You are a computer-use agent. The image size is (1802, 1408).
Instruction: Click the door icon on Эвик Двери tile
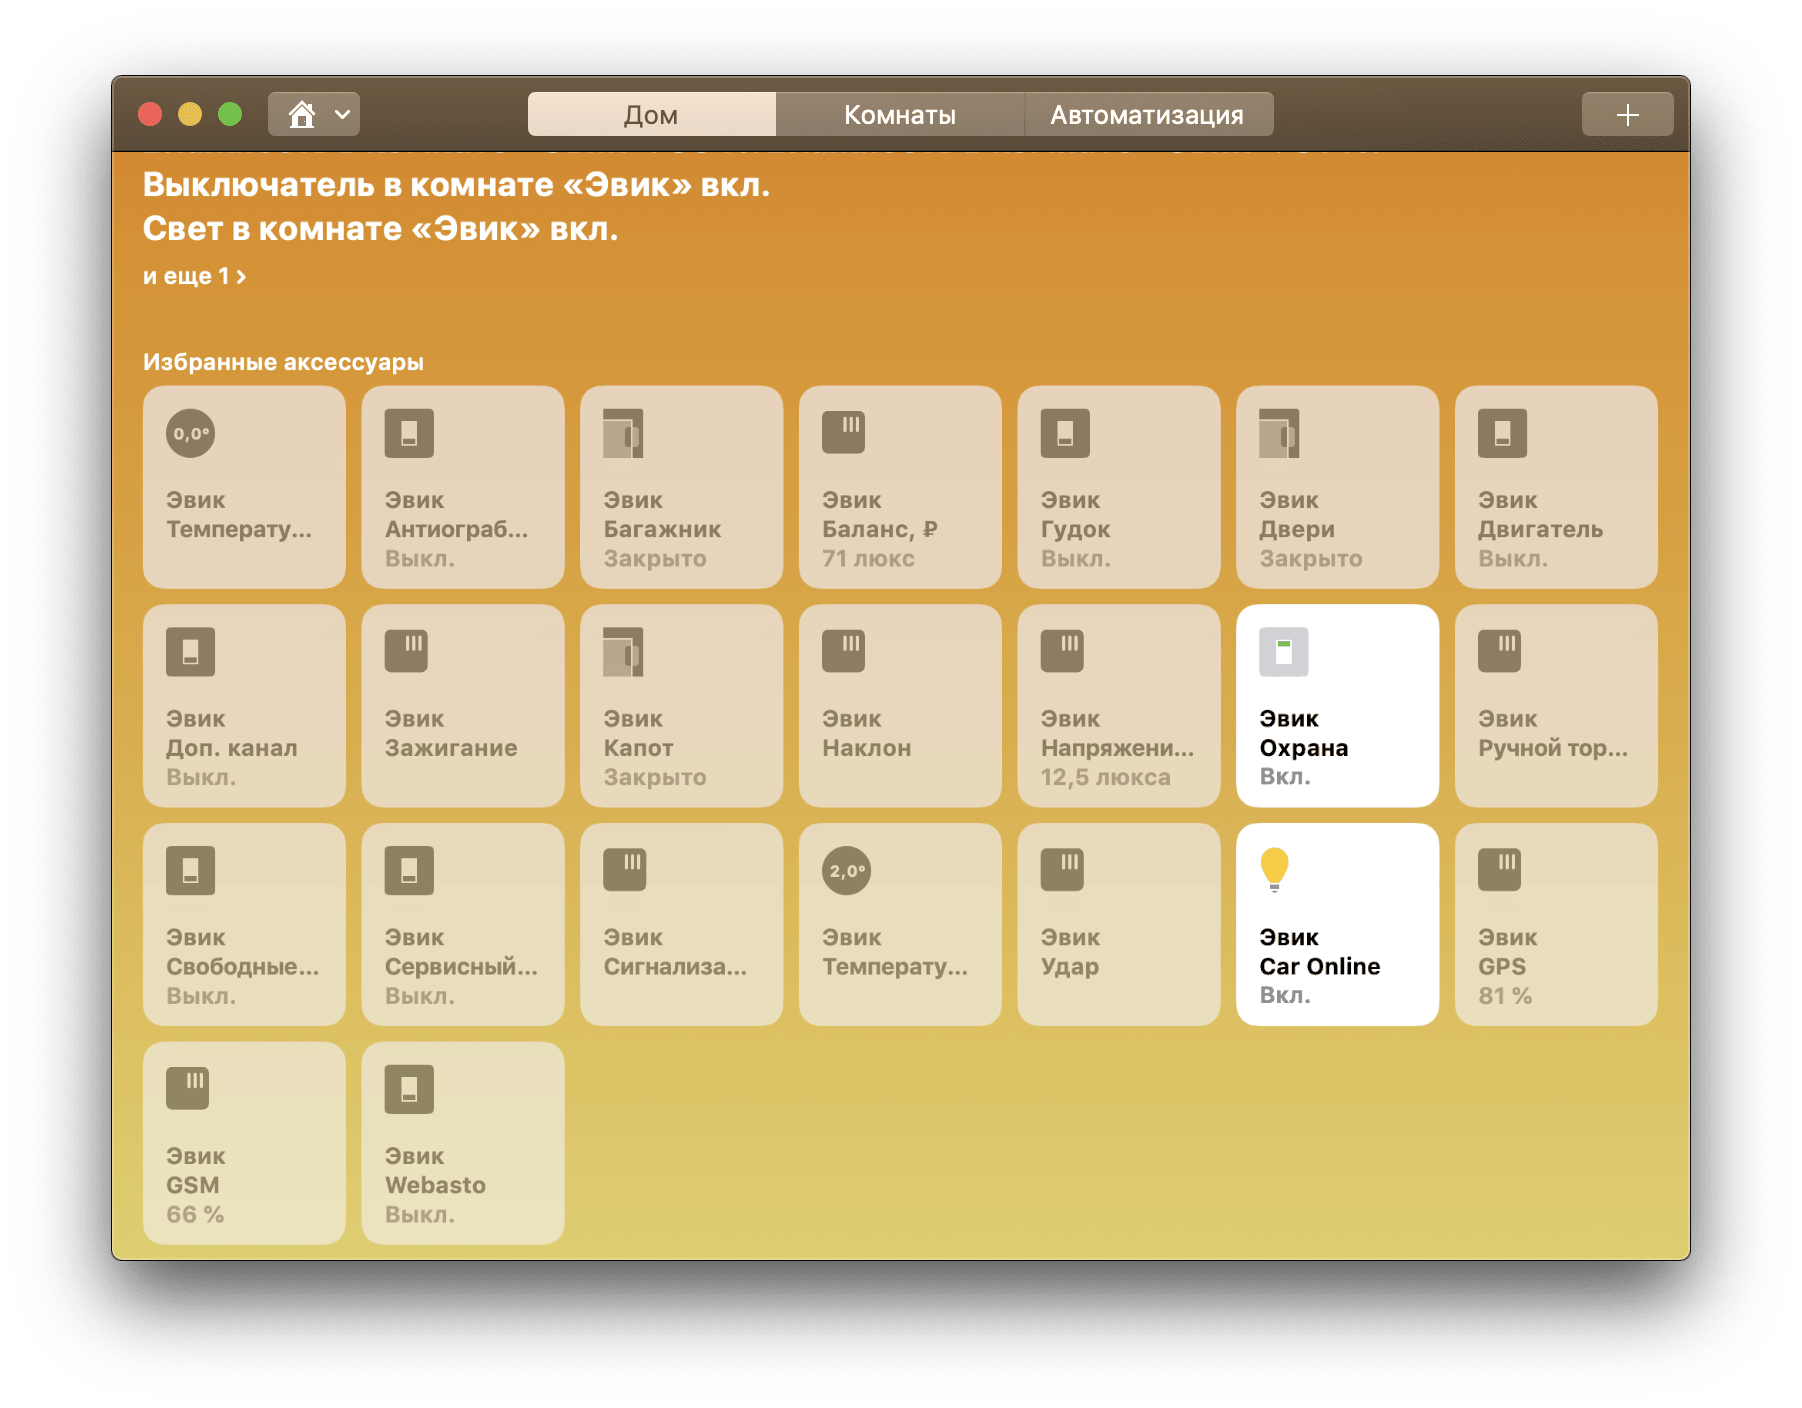pos(1283,434)
